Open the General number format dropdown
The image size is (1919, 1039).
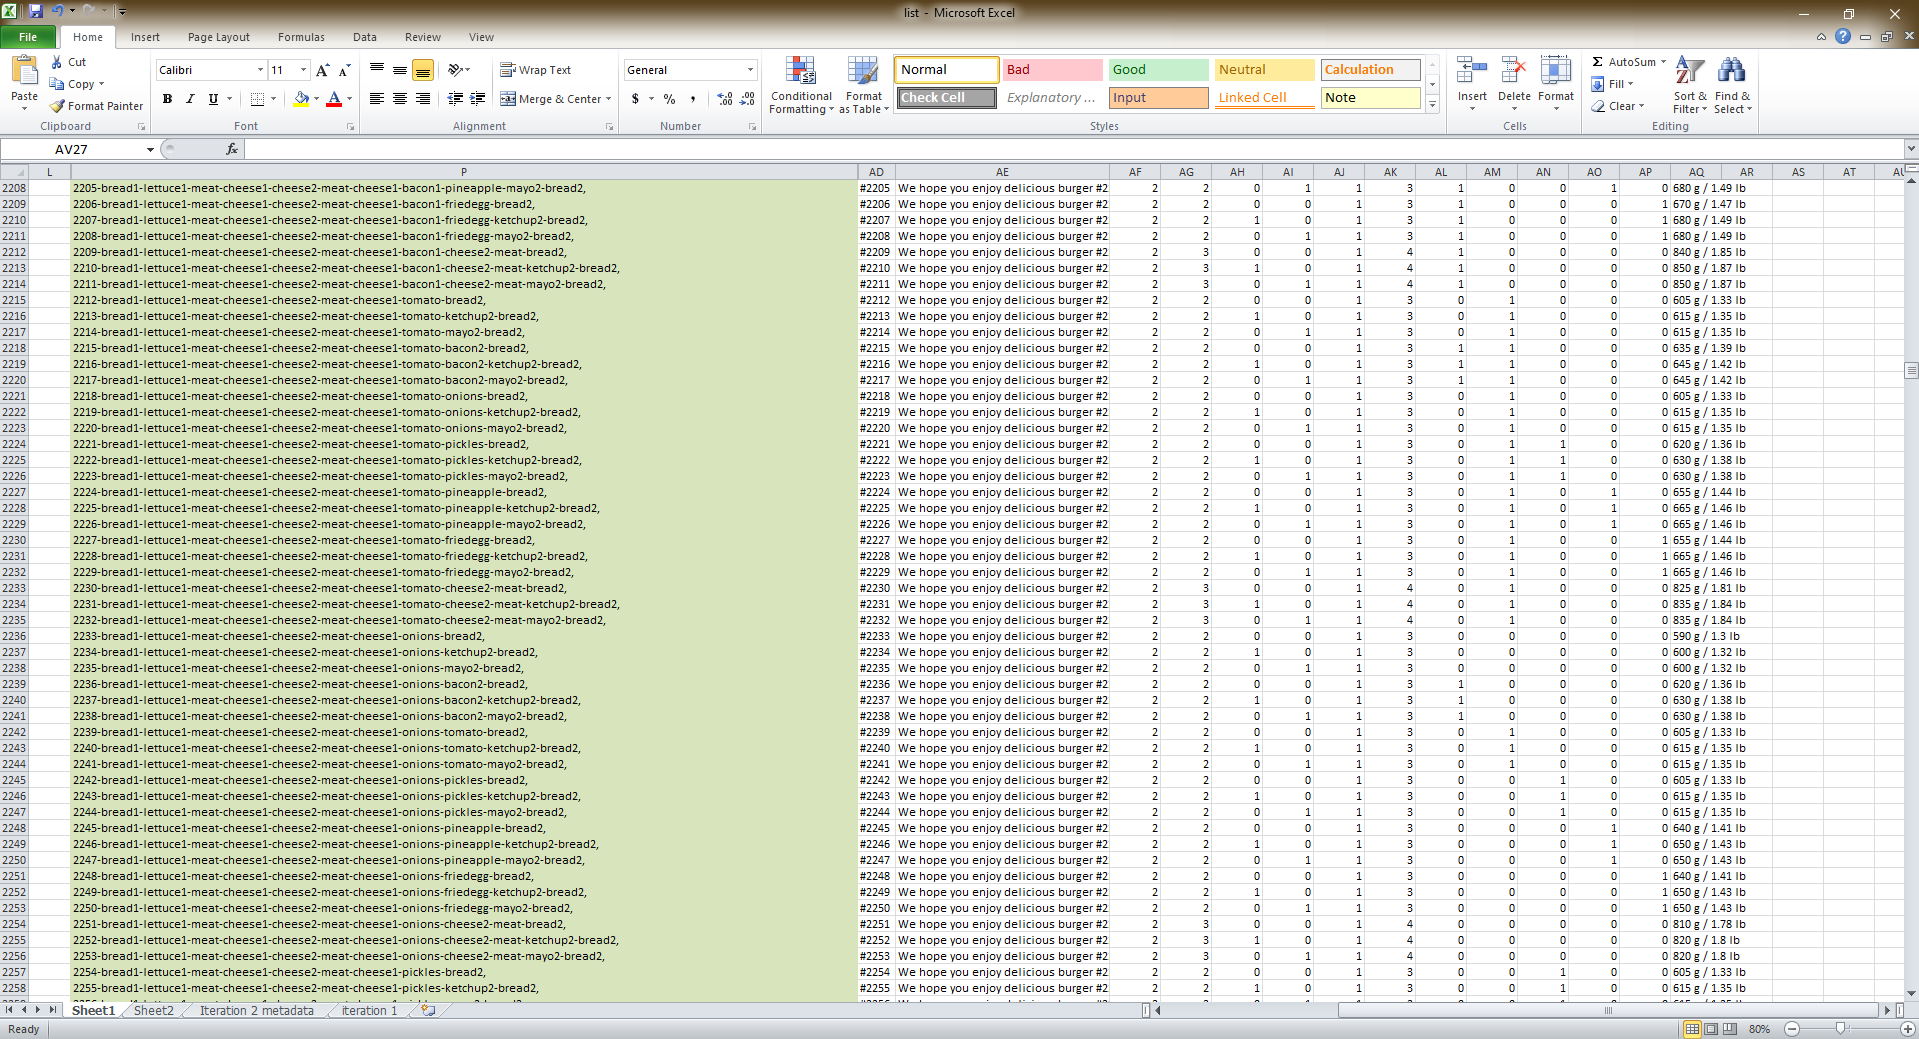tap(750, 70)
